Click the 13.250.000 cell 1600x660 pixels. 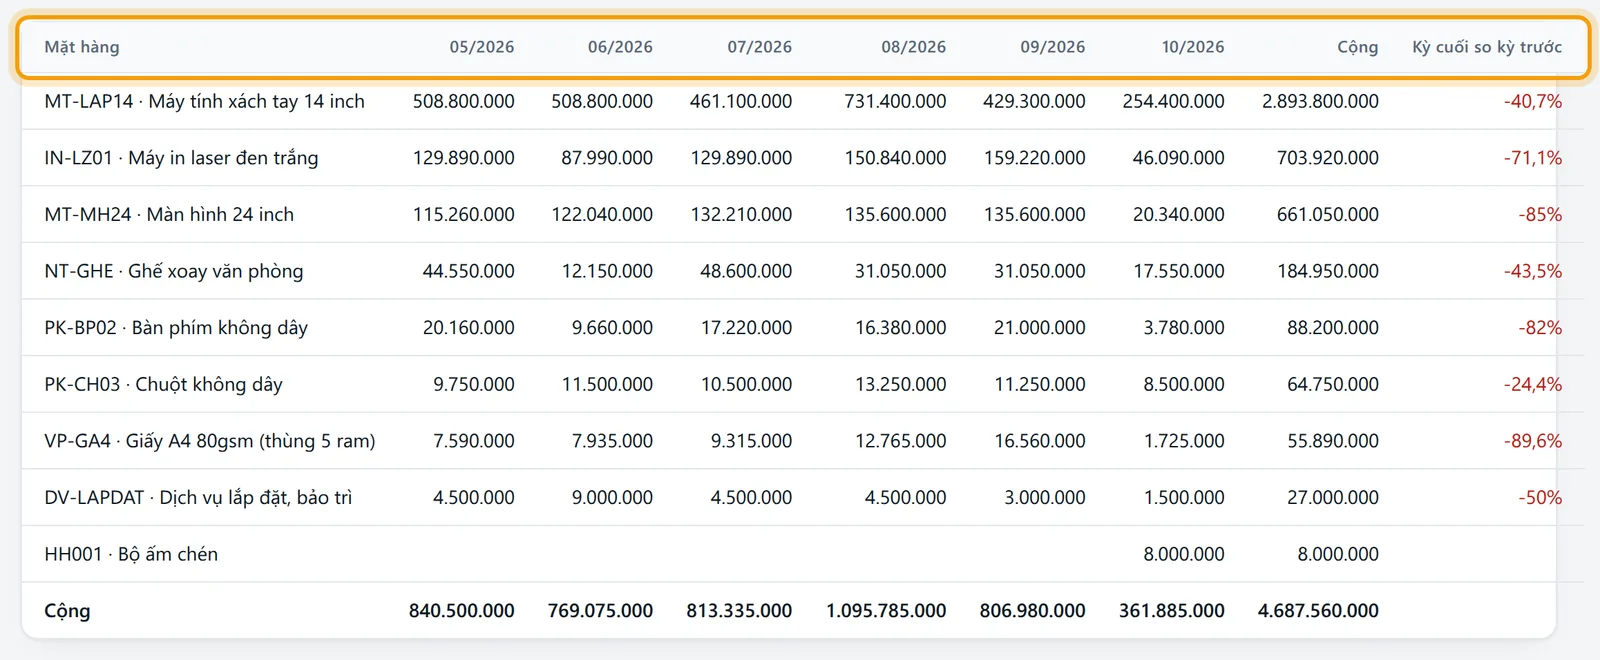[900, 385]
